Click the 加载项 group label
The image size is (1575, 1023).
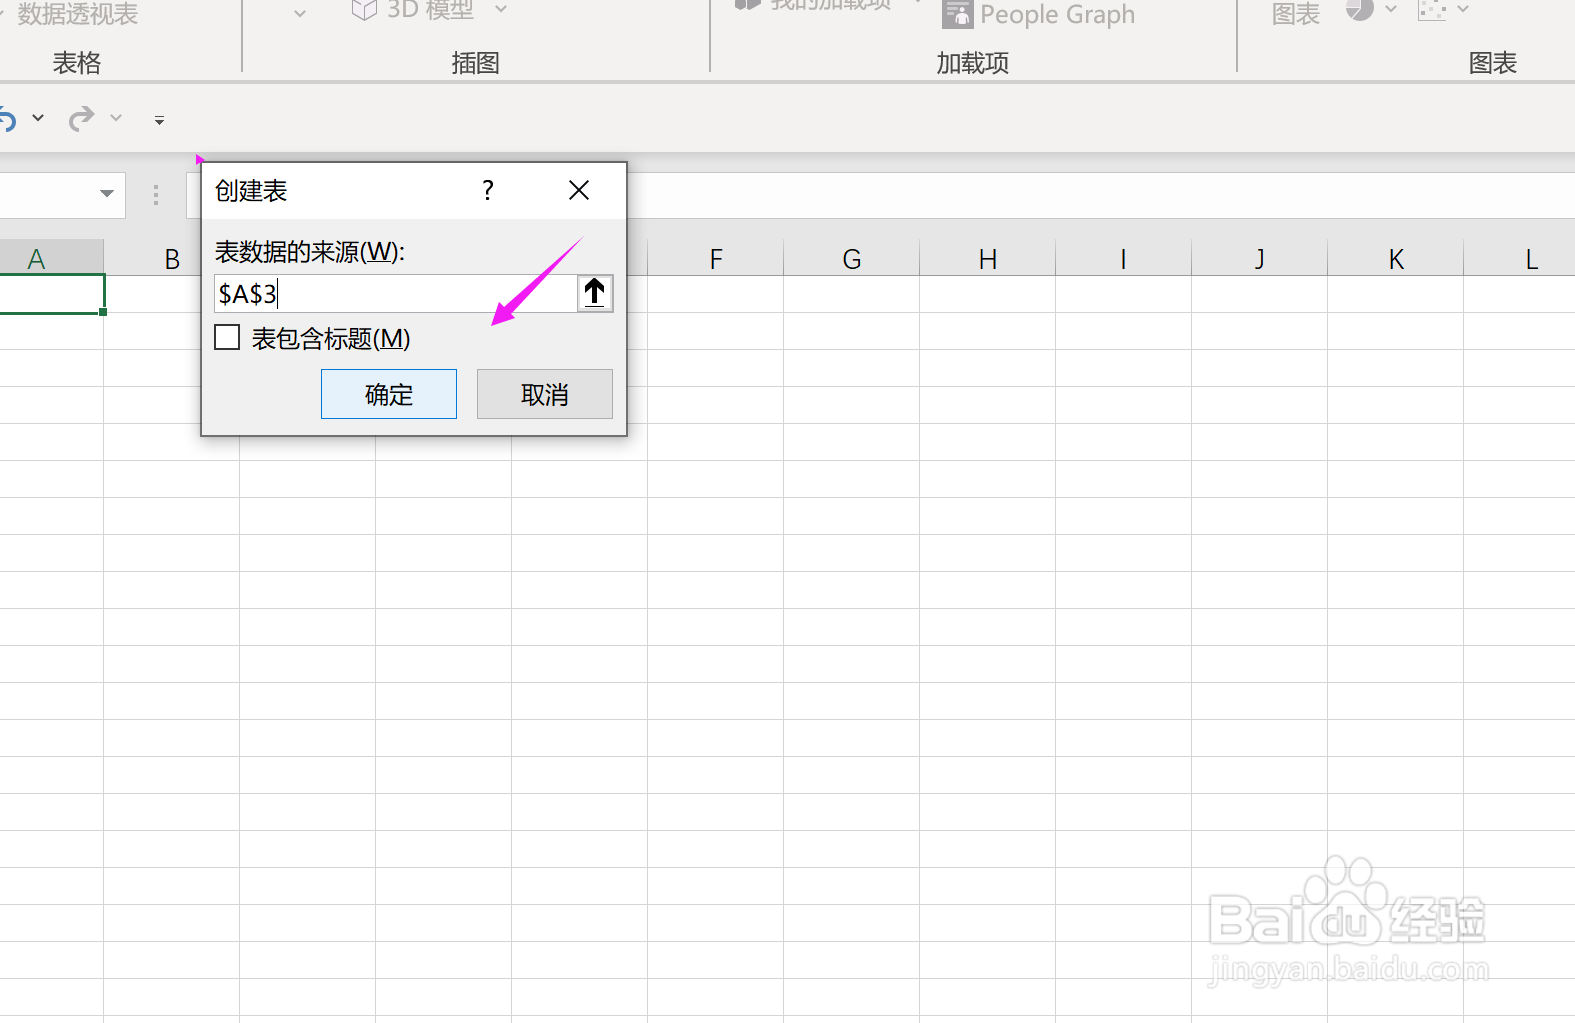(972, 63)
